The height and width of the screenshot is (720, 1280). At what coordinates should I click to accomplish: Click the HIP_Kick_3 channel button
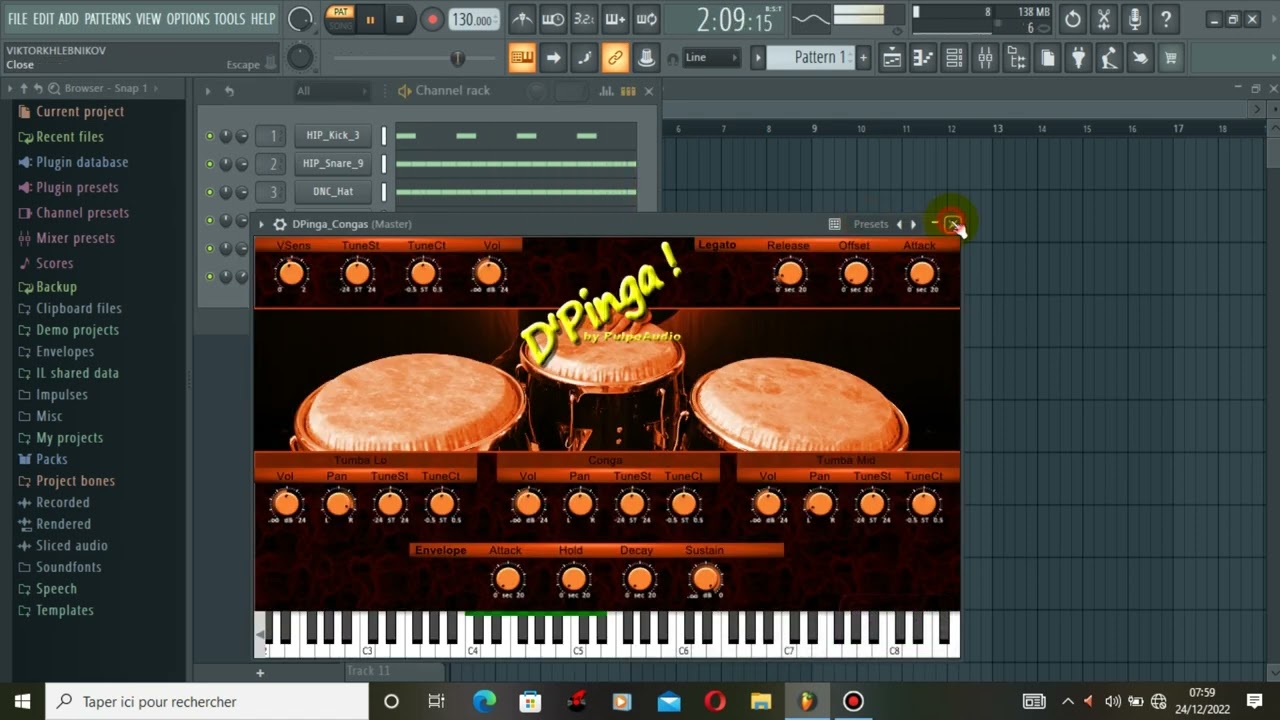[x=333, y=135]
